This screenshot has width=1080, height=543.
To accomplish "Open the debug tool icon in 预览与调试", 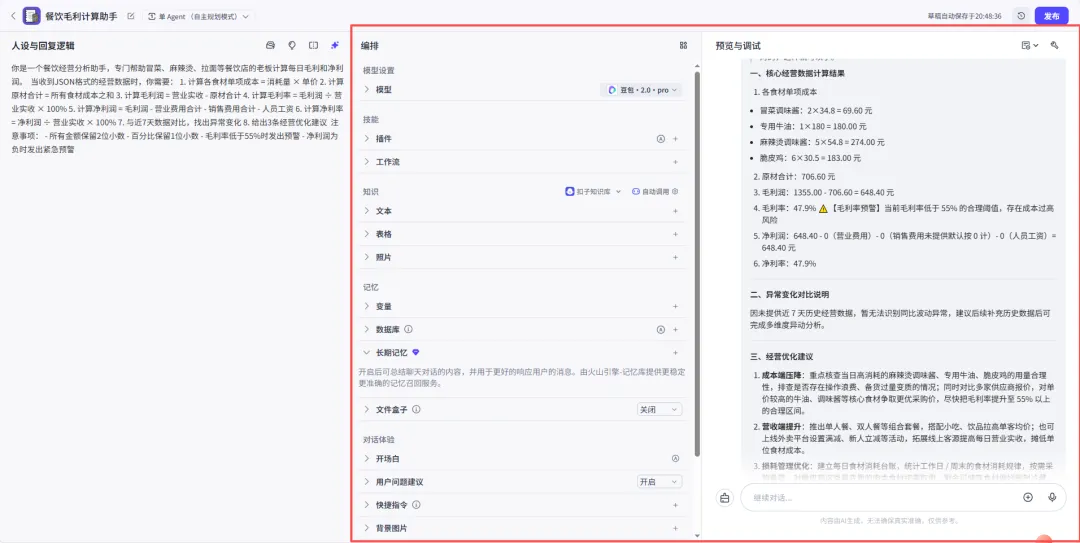I will pyautogui.click(x=1054, y=45).
